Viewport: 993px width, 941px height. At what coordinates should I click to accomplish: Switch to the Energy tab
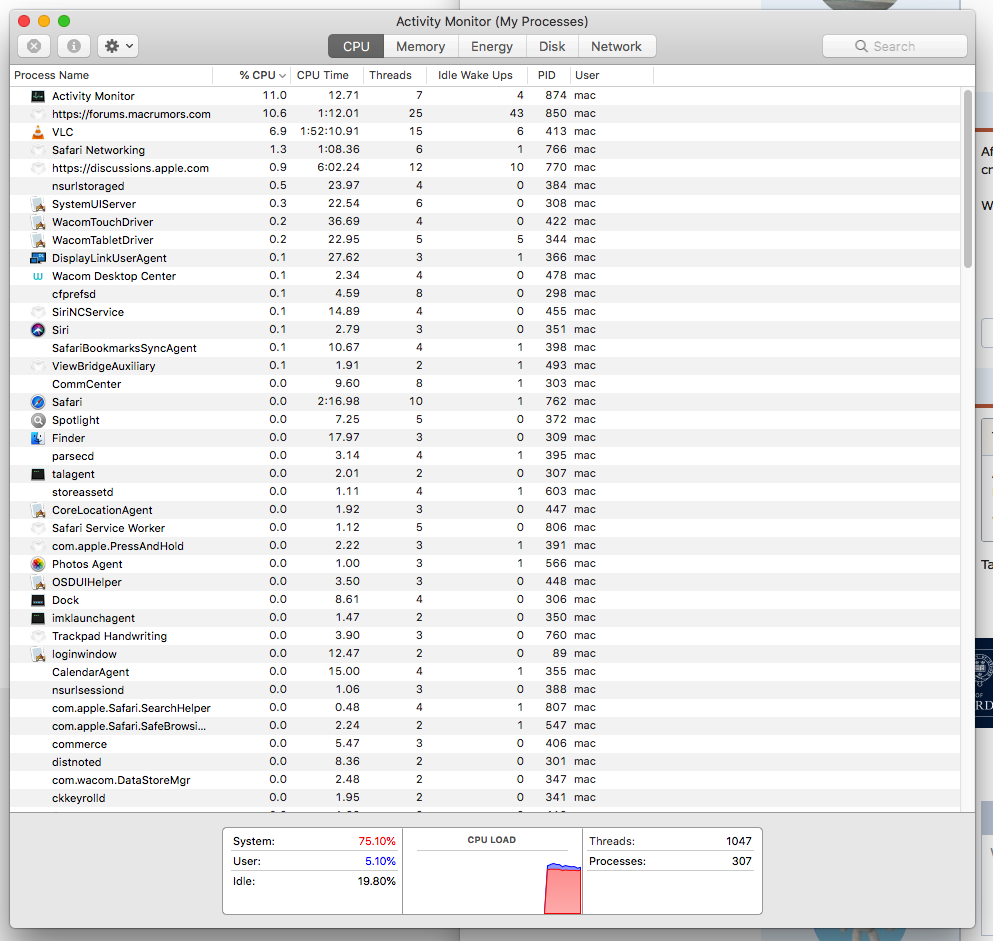point(492,46)
